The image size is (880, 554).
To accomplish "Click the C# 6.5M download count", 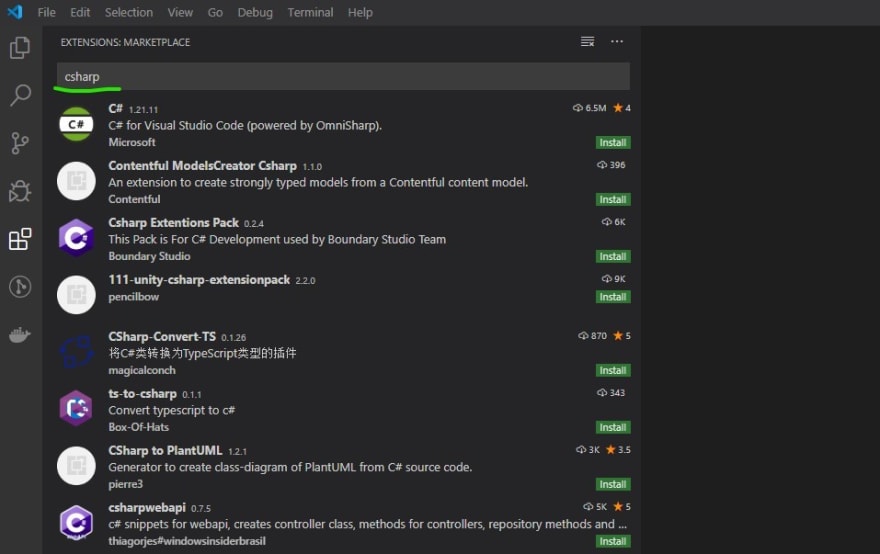I will [x=589, y=108].
